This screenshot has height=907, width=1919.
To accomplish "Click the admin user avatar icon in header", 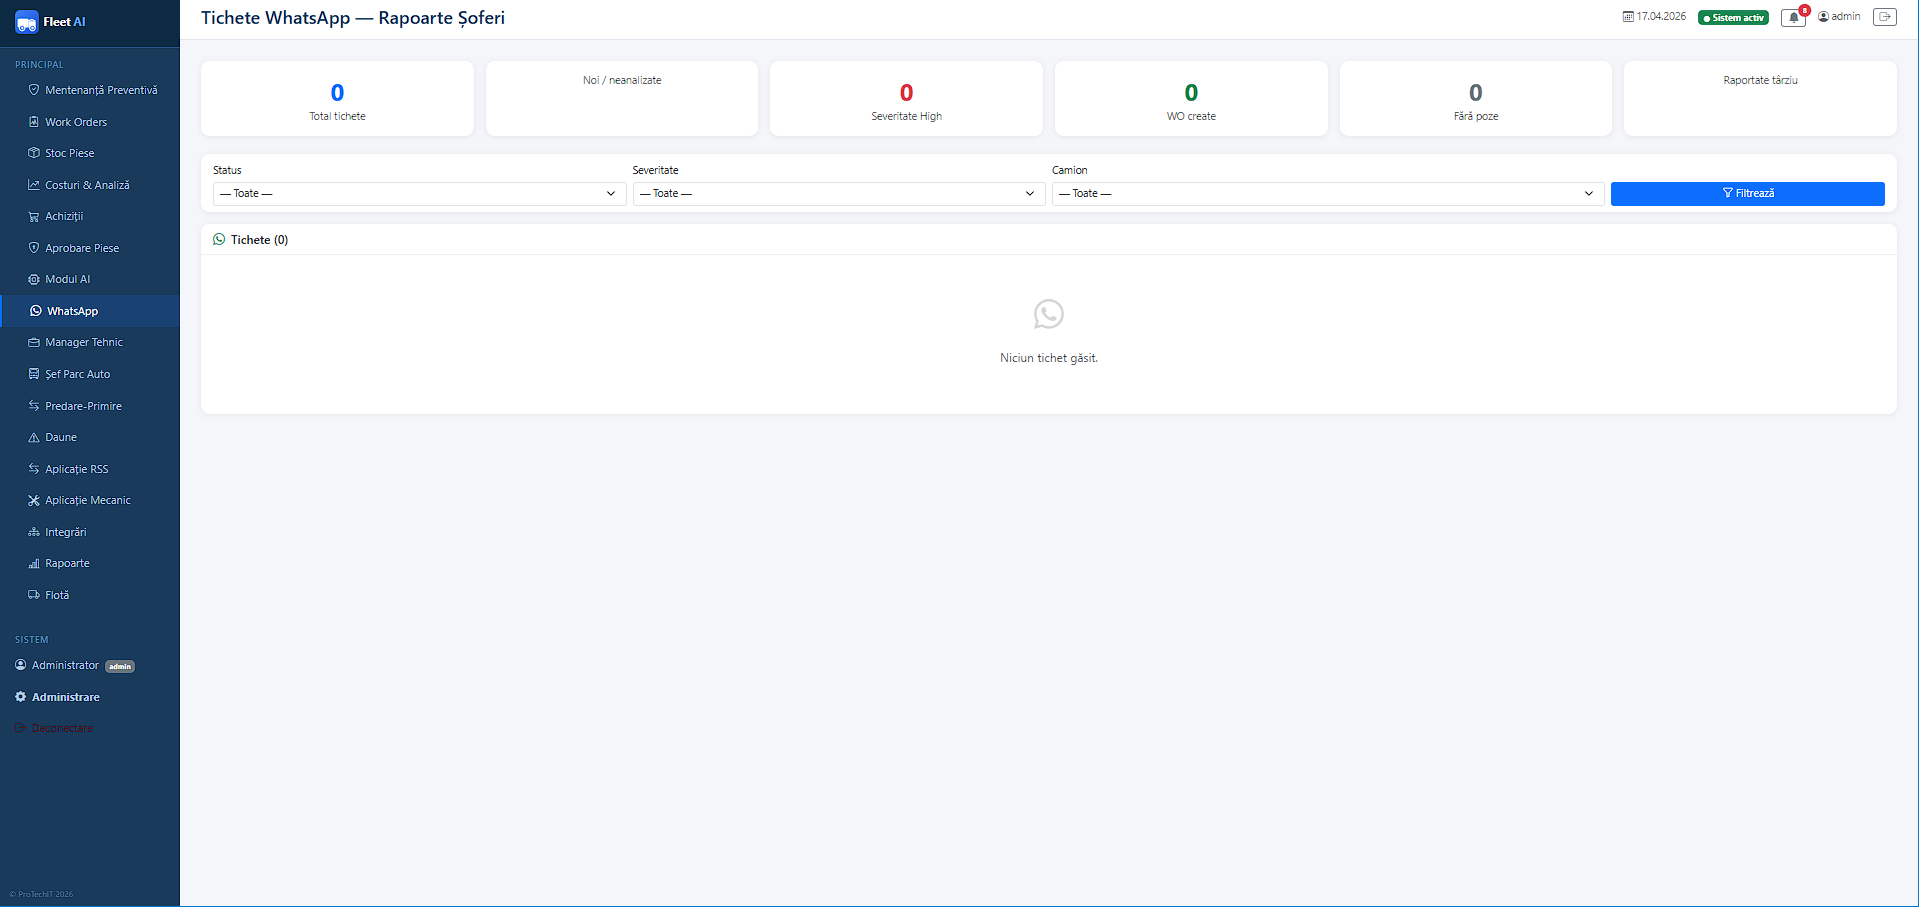I will [x=1824, y=17].
